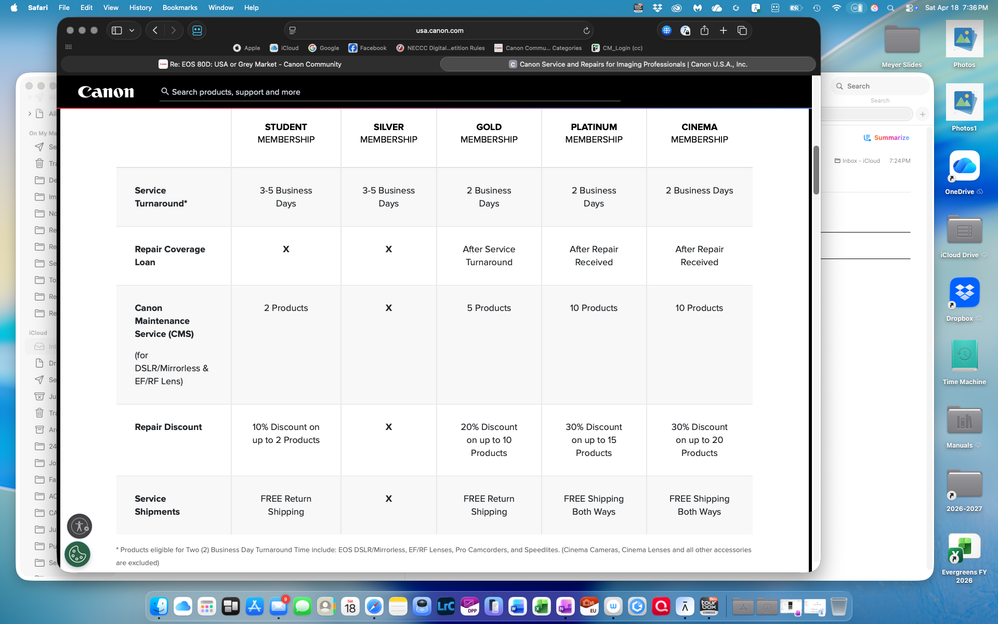998x624 pixels.
Task: Open the Bookmarks menu
Action: pos(179,8)
